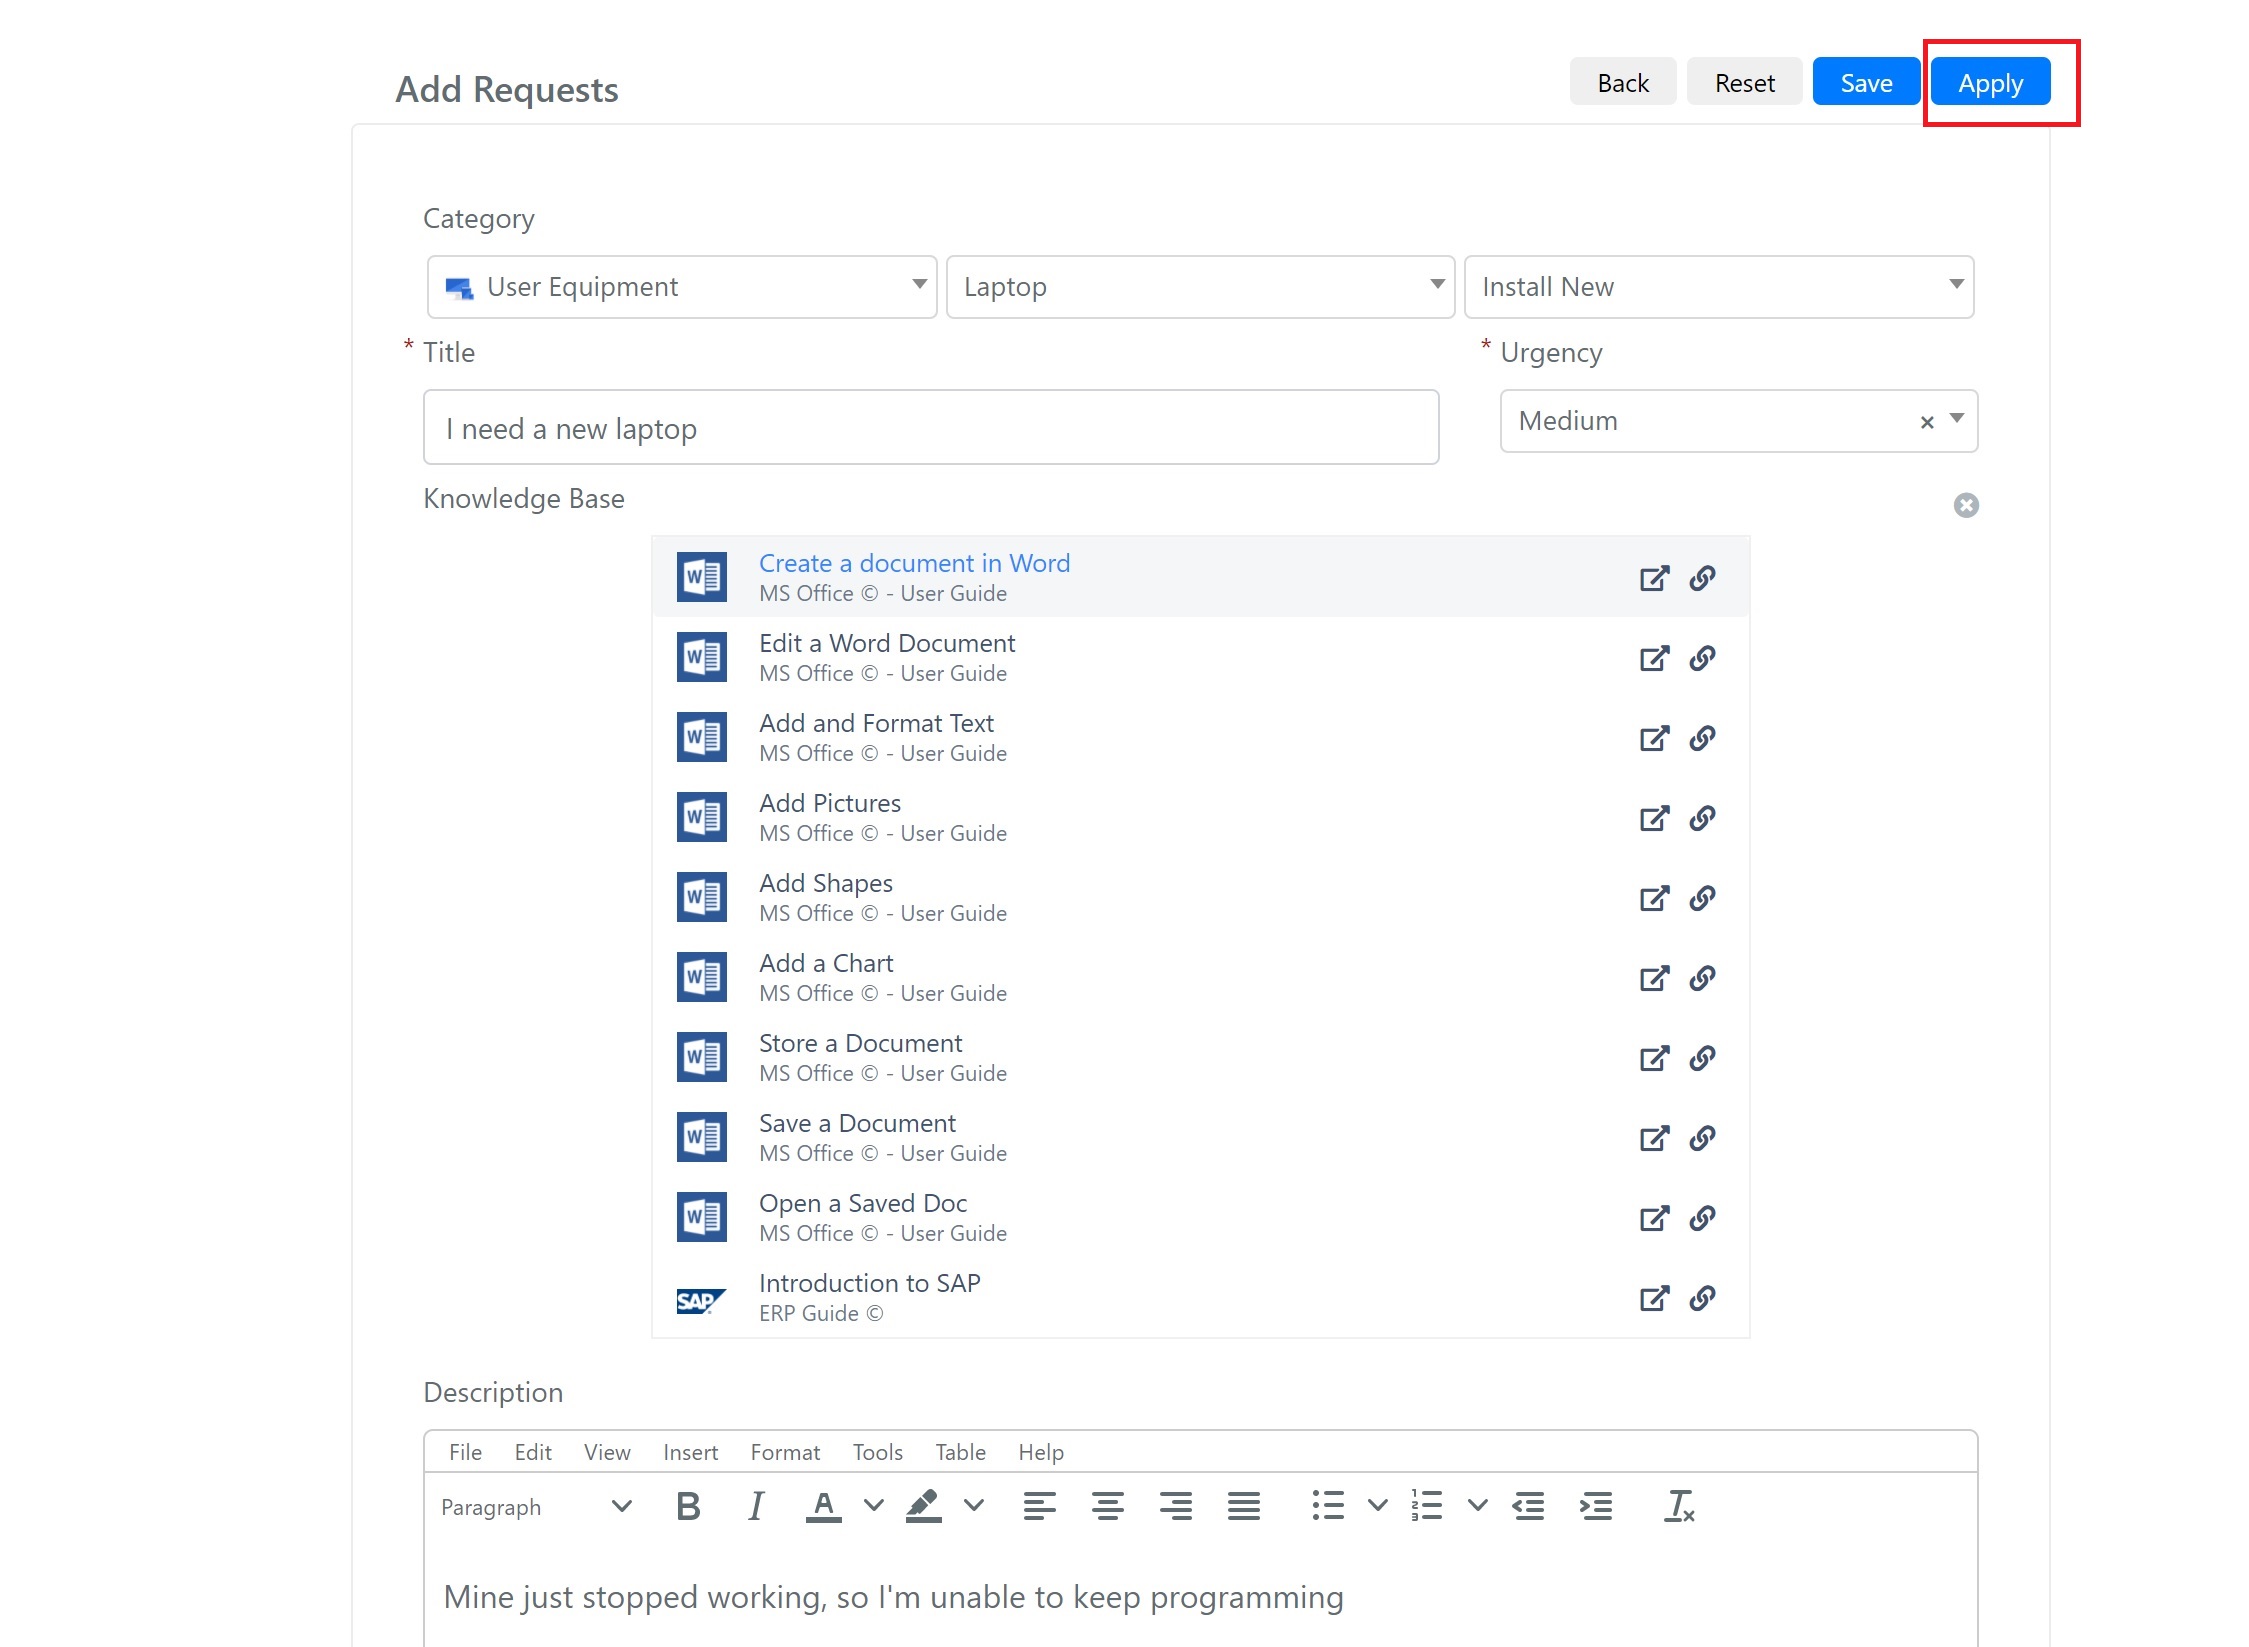Toggle bold formatting in Description editor

pos(688,1506)
